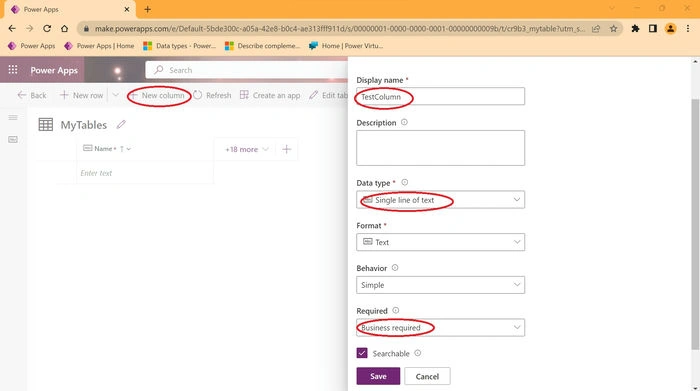Viewport: 700px width, 391px height.
Task: Open the browser home page
Action: pos(65,29)
